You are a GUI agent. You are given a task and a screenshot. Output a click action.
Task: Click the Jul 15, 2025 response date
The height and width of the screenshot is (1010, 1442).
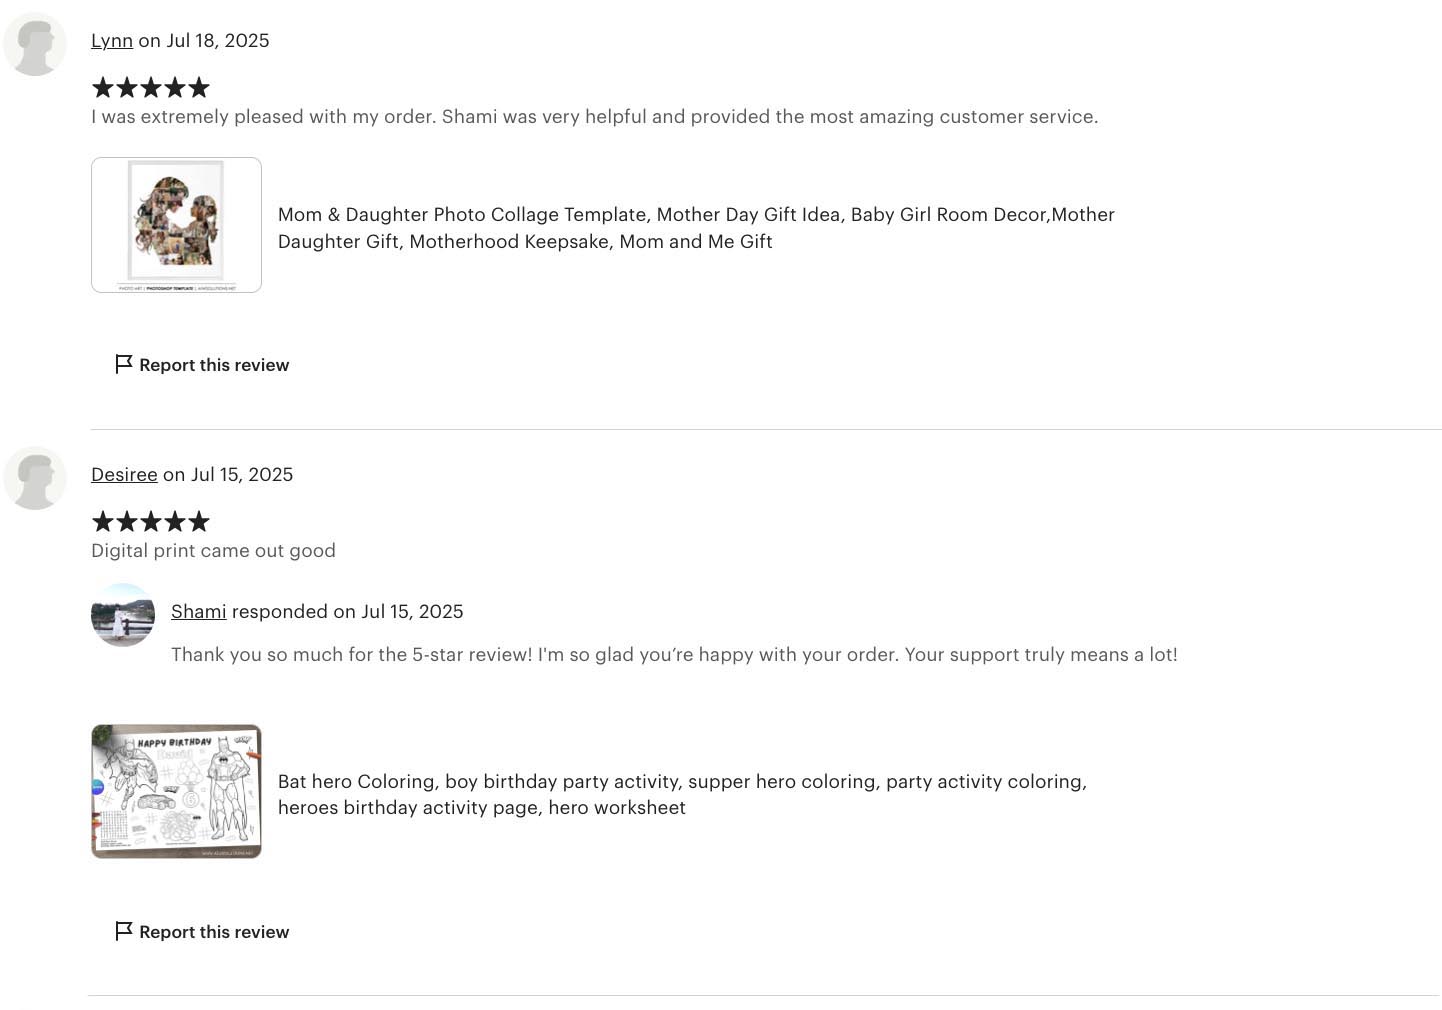pyautogui.click(x=412, y=612)
